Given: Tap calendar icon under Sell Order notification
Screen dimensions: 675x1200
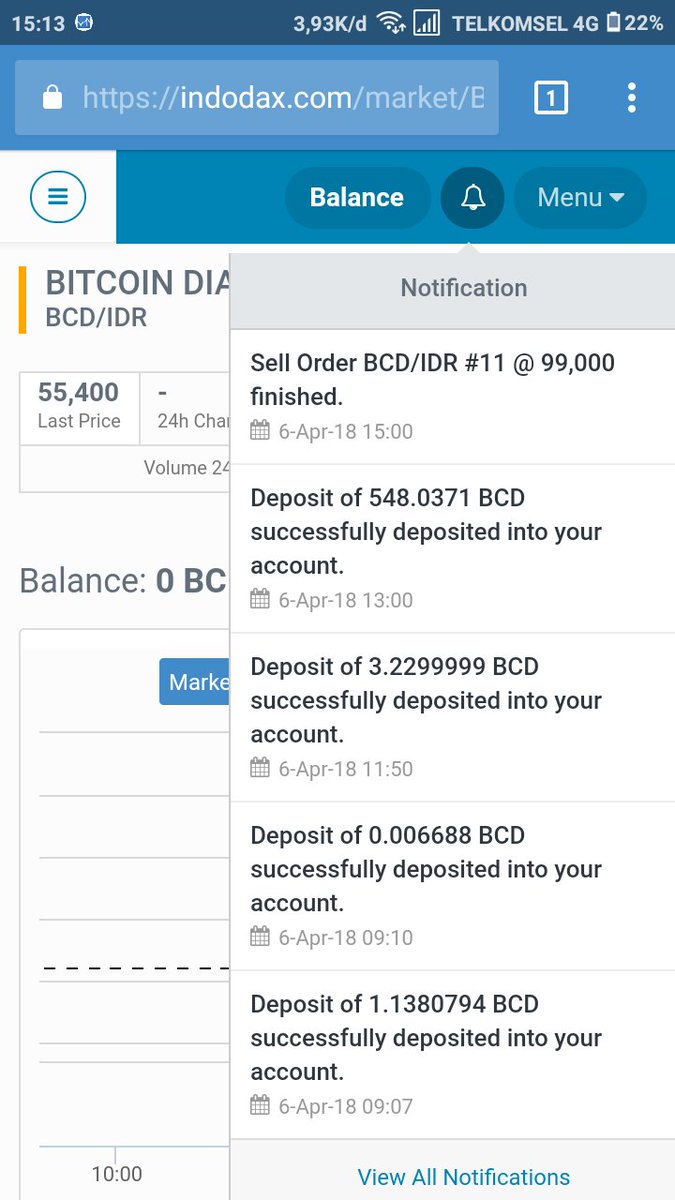Looking at the screenshot, I should point(260,431).
